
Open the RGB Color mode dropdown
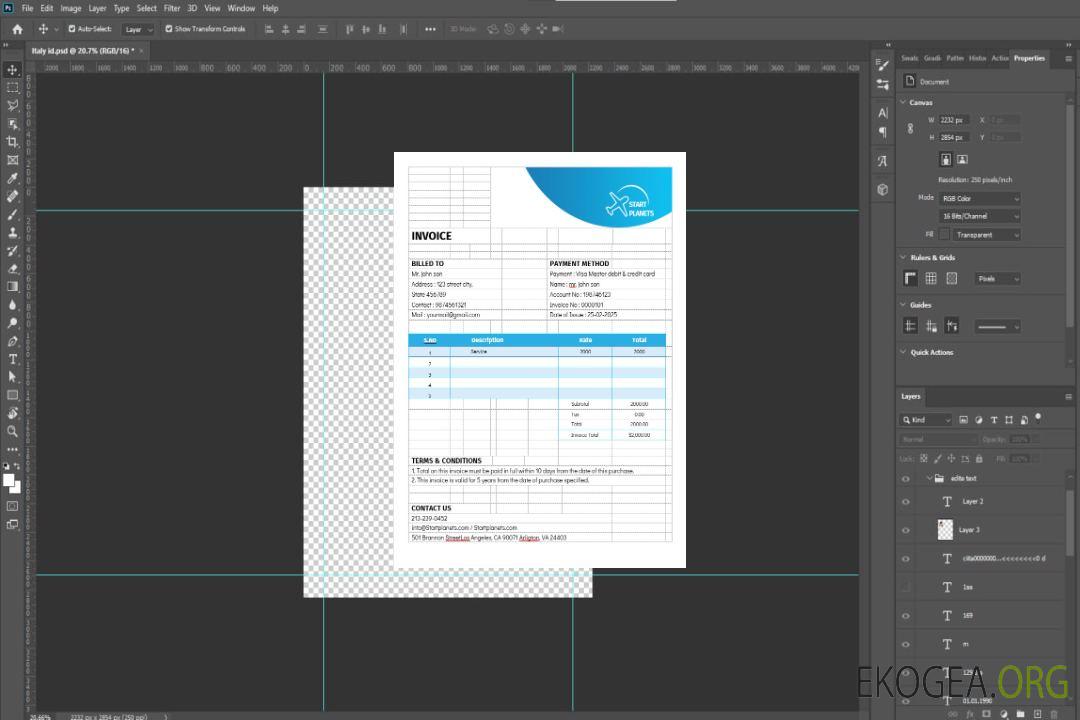pos(980,198)
